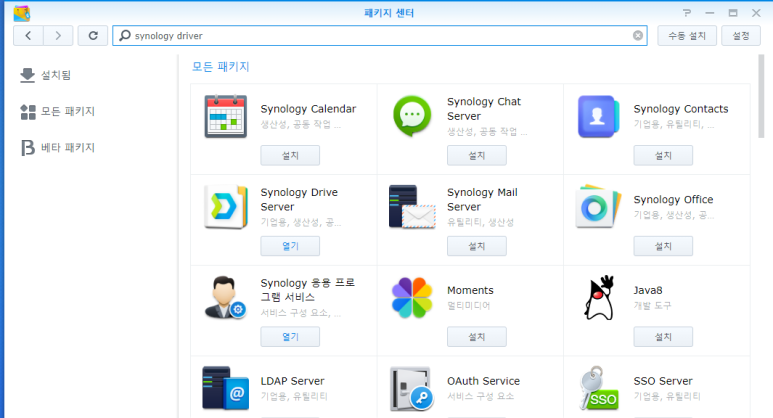Click the Java8 title text

(648, 290)
